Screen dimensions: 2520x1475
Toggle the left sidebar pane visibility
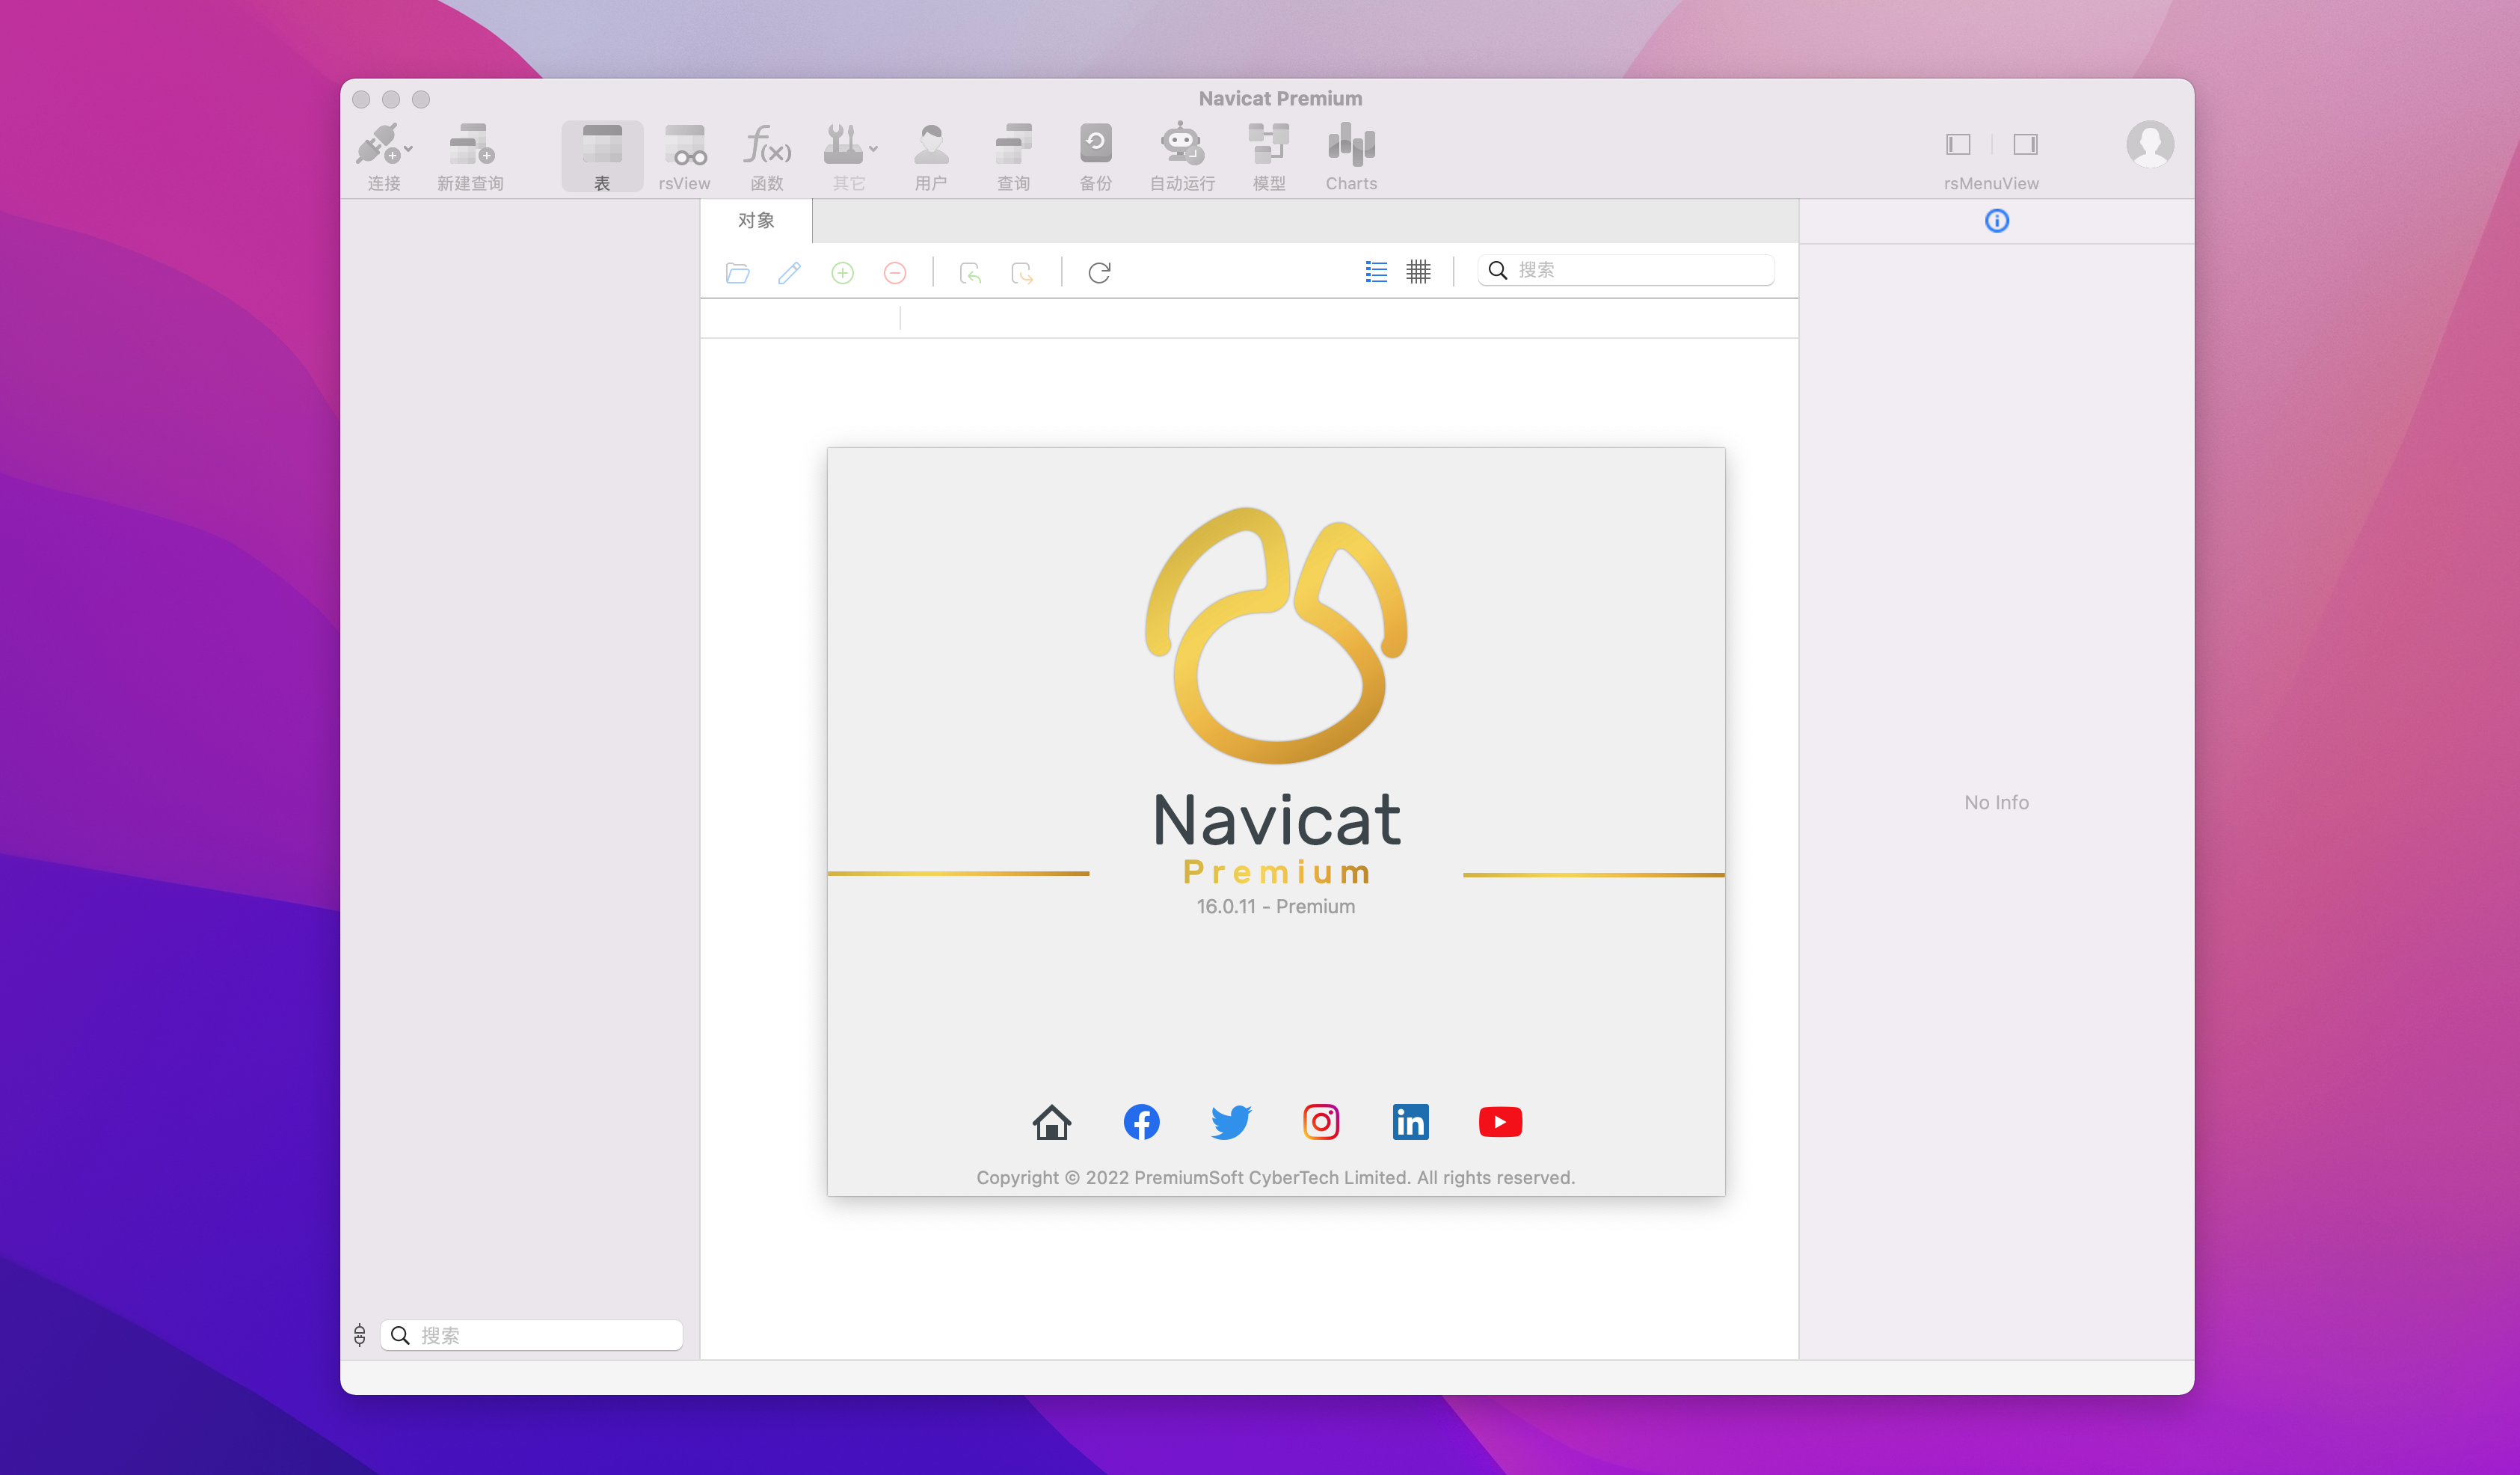coord(1958,145)
